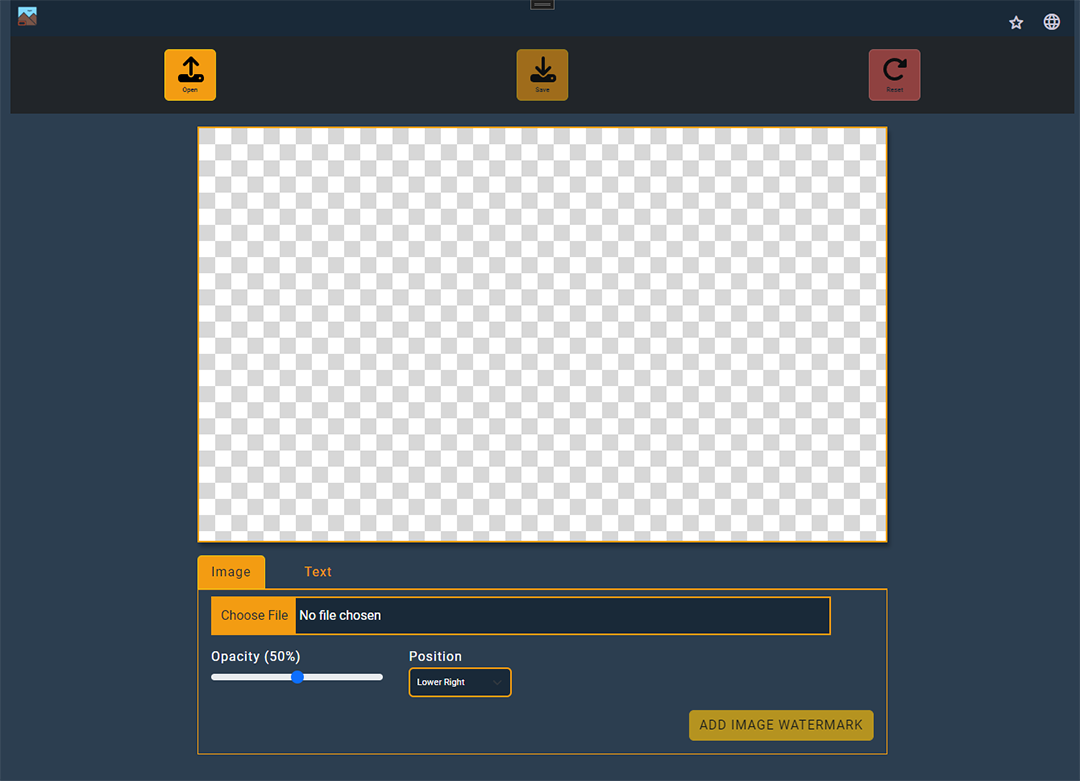Click the transparent checkered canvas area
The height and width of the screenshot is (781, 1080).
[x=542, y=334]
